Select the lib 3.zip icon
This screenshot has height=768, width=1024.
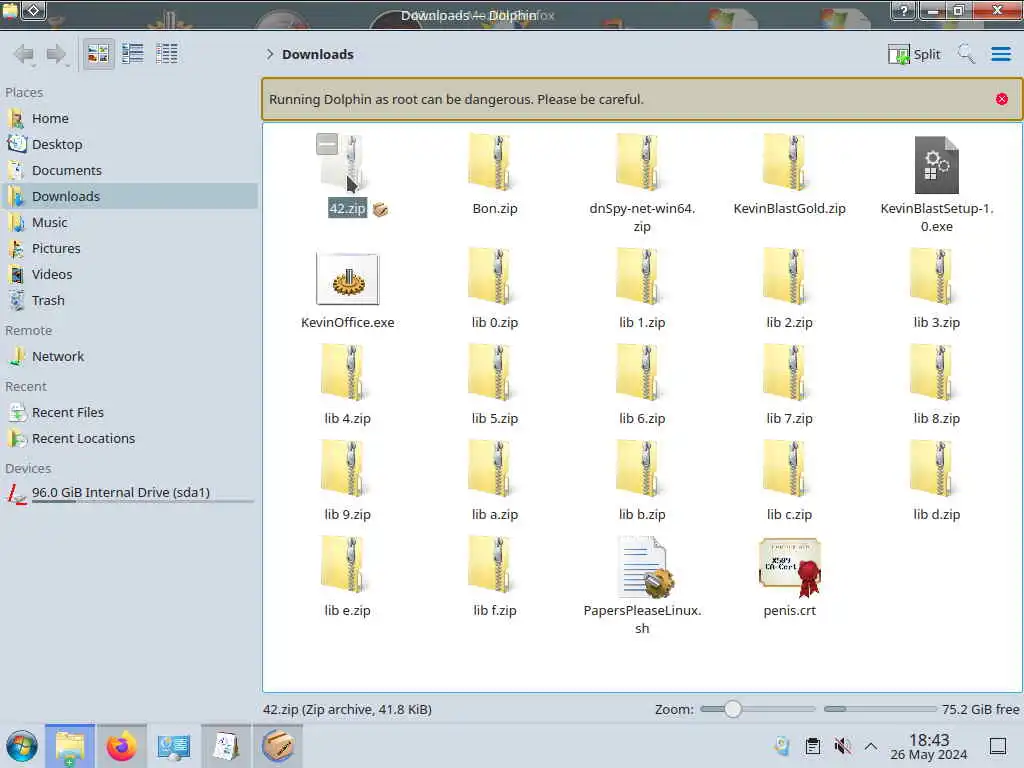click(x=936, y=277)
